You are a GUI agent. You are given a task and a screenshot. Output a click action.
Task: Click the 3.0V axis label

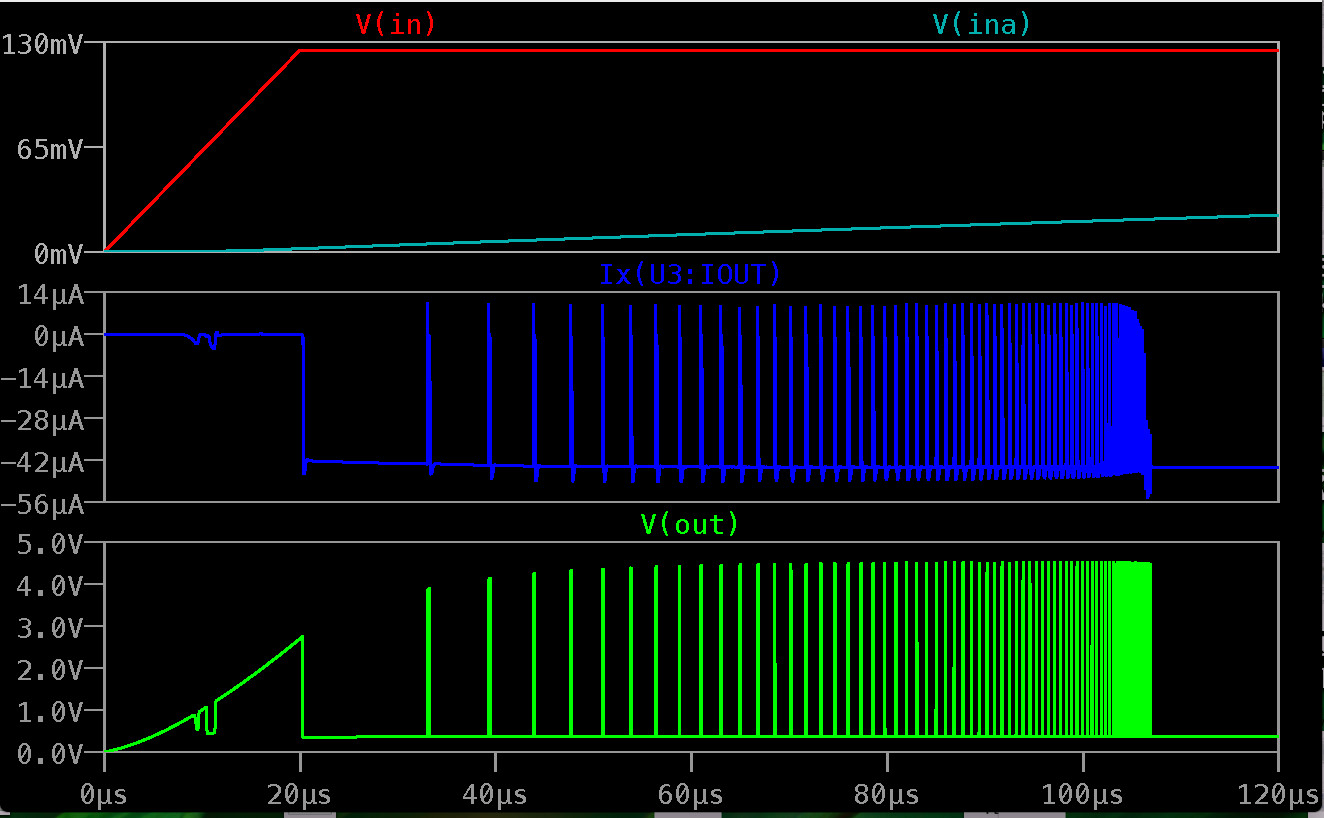(48, 628)
